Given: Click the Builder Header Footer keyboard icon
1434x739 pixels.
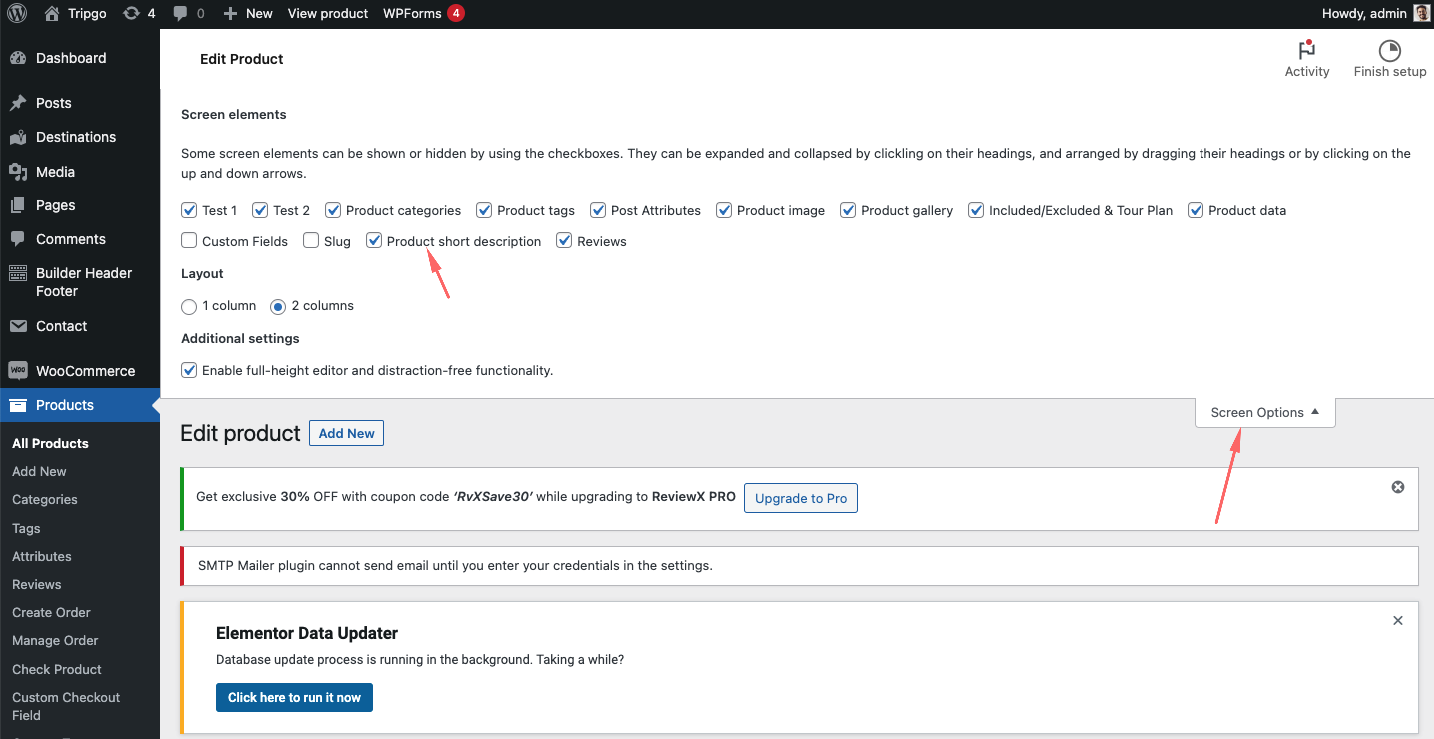Looking at the screenshot, I should pyautogui.click(x=18, y=273).
